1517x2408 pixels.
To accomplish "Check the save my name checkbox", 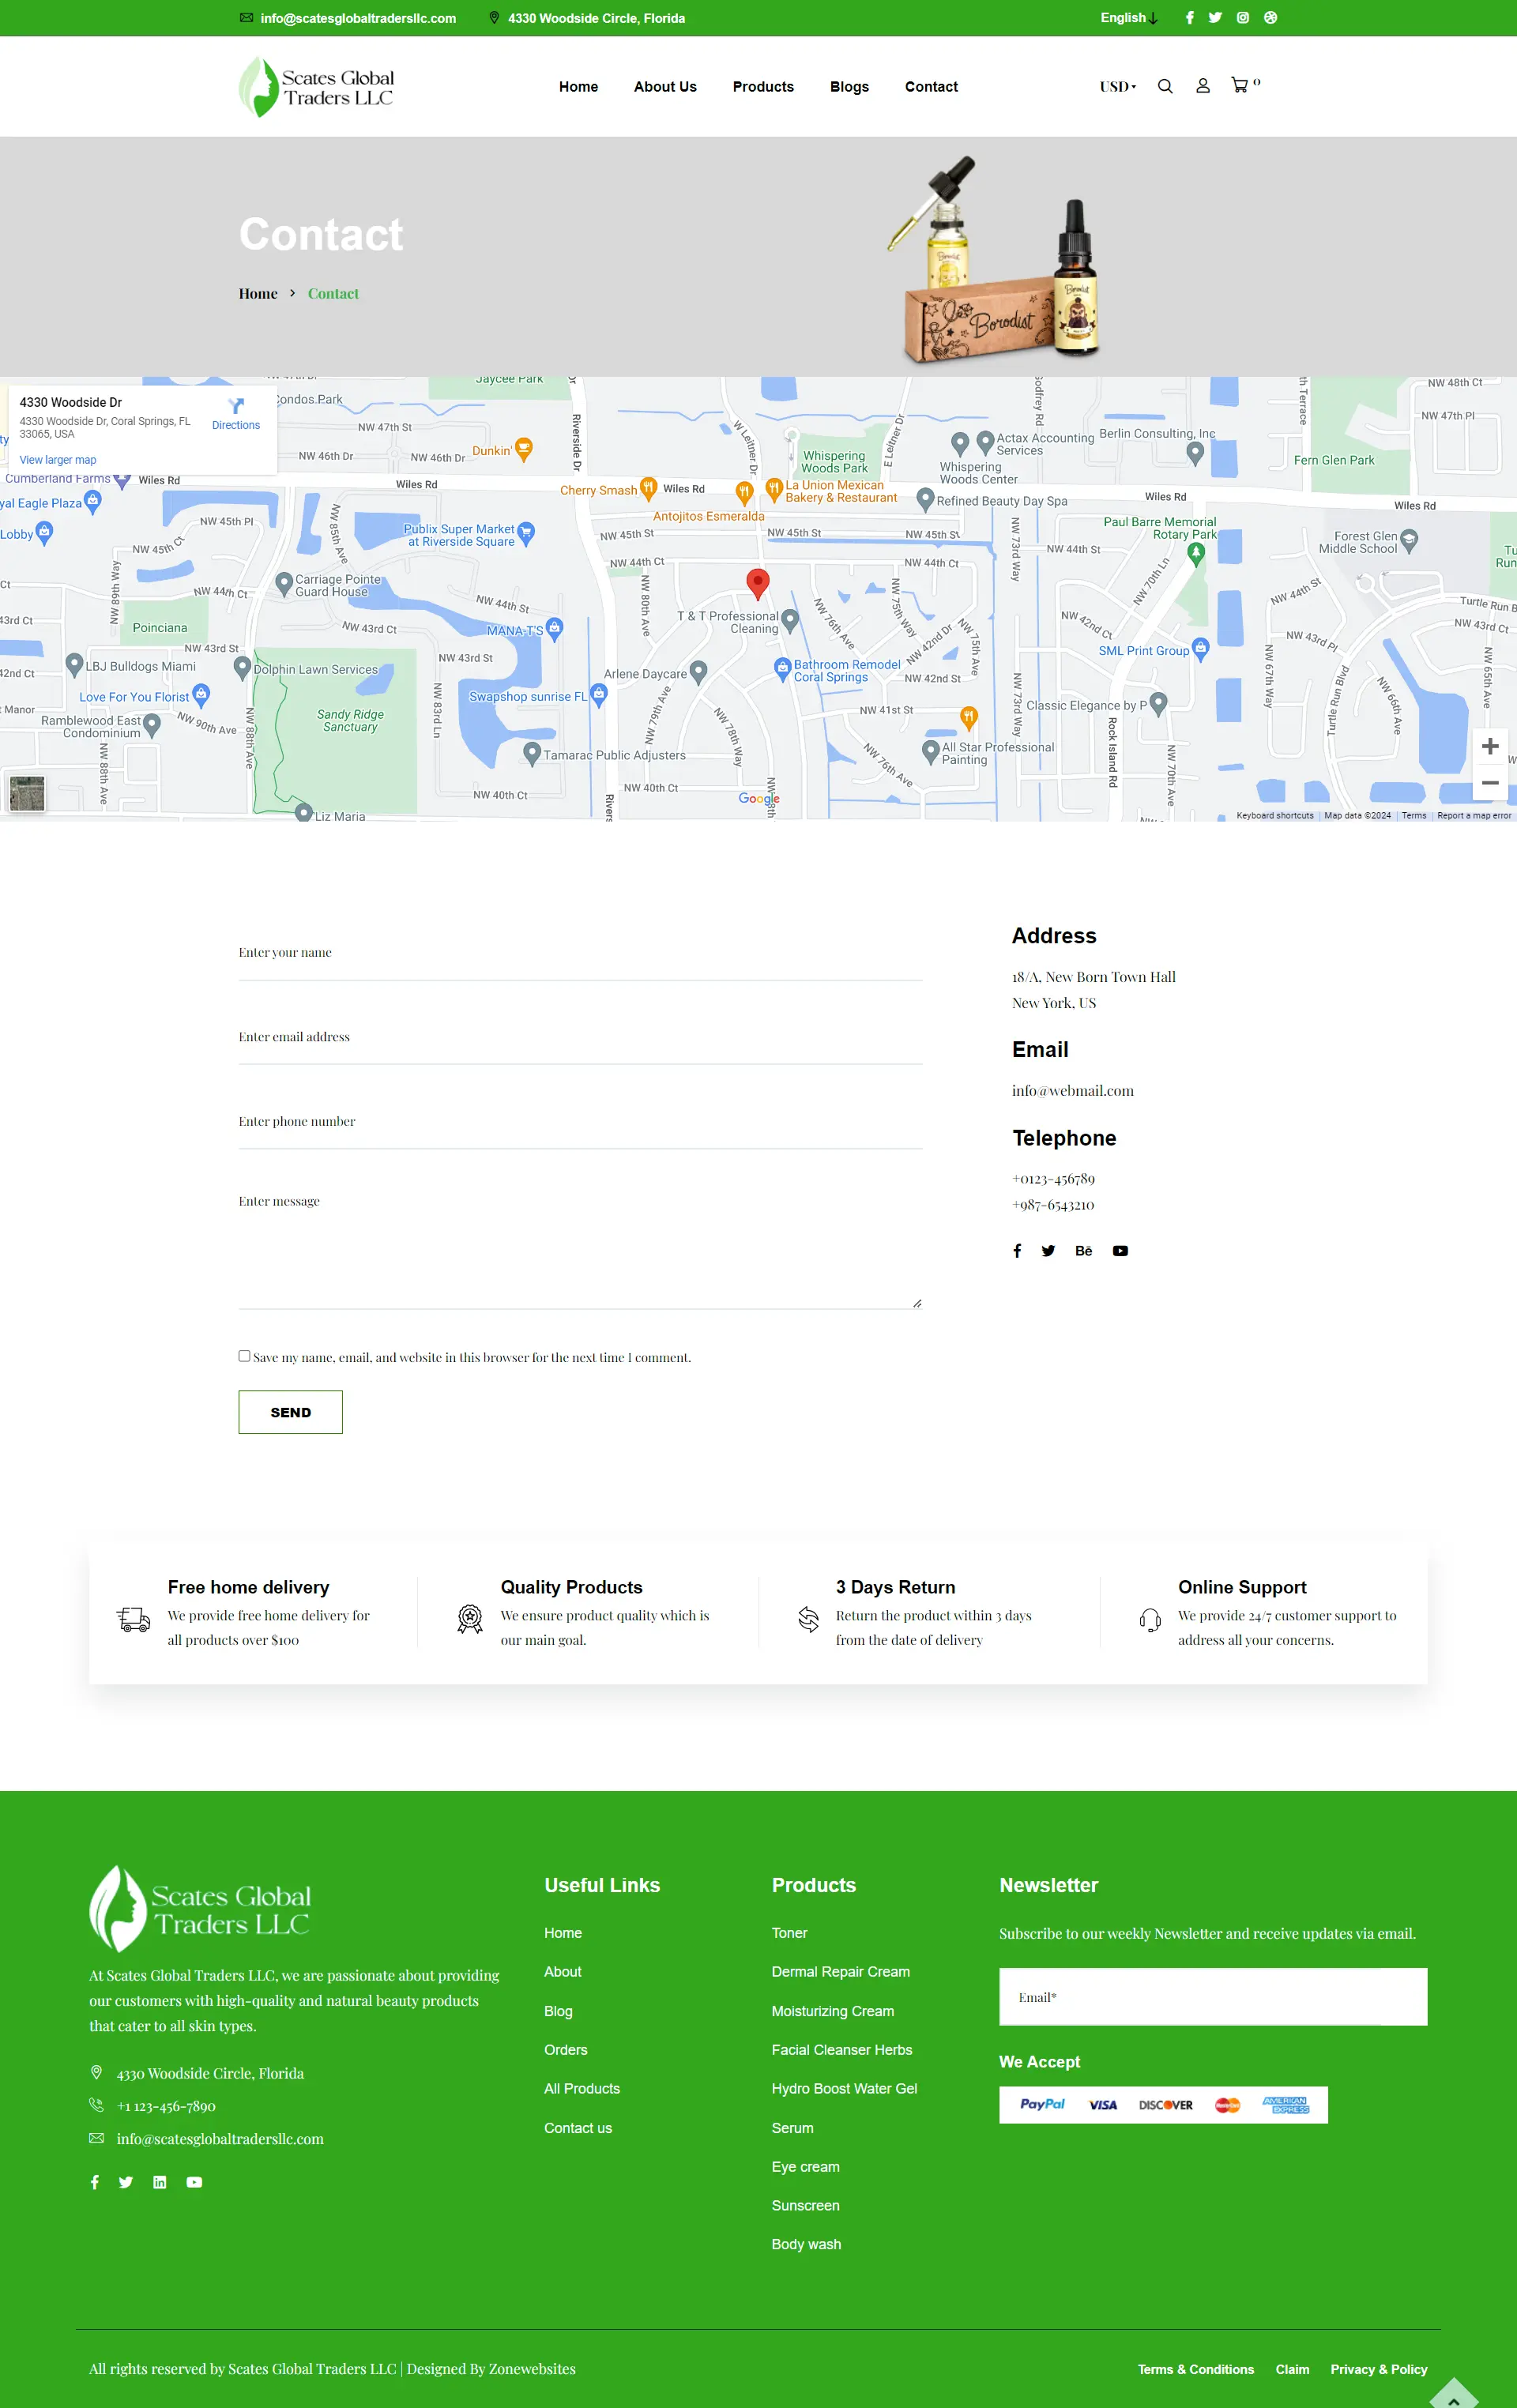I will 244,1356.
